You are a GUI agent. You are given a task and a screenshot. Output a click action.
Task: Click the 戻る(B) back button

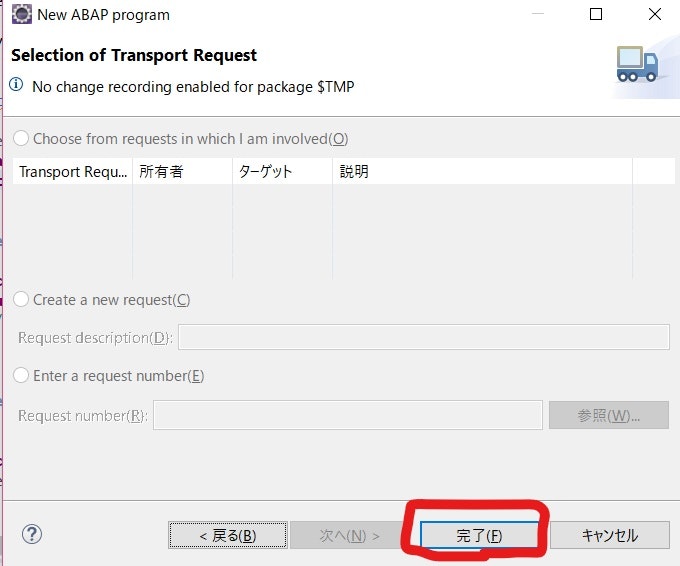point(228,535)
